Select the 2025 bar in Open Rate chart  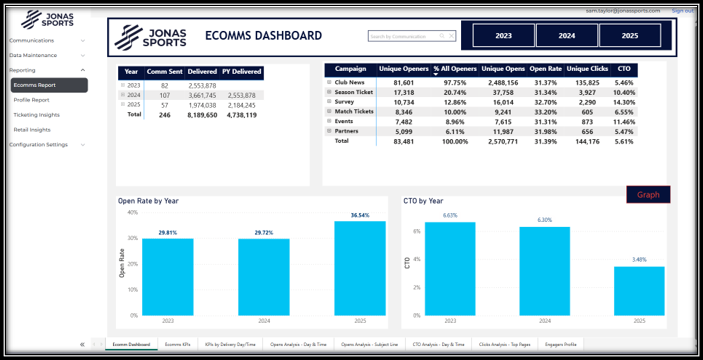click(x=360, y=268)
